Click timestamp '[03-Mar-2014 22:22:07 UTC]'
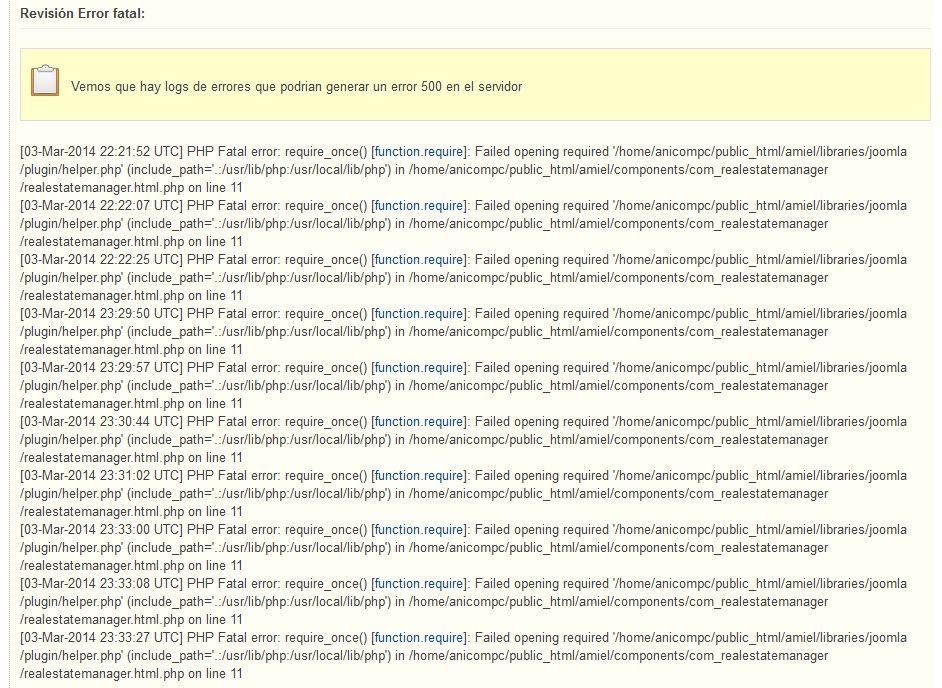 102,206
